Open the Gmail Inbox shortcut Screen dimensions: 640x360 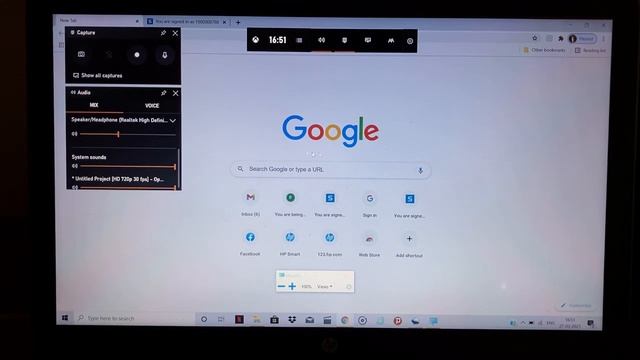point(250,203)
